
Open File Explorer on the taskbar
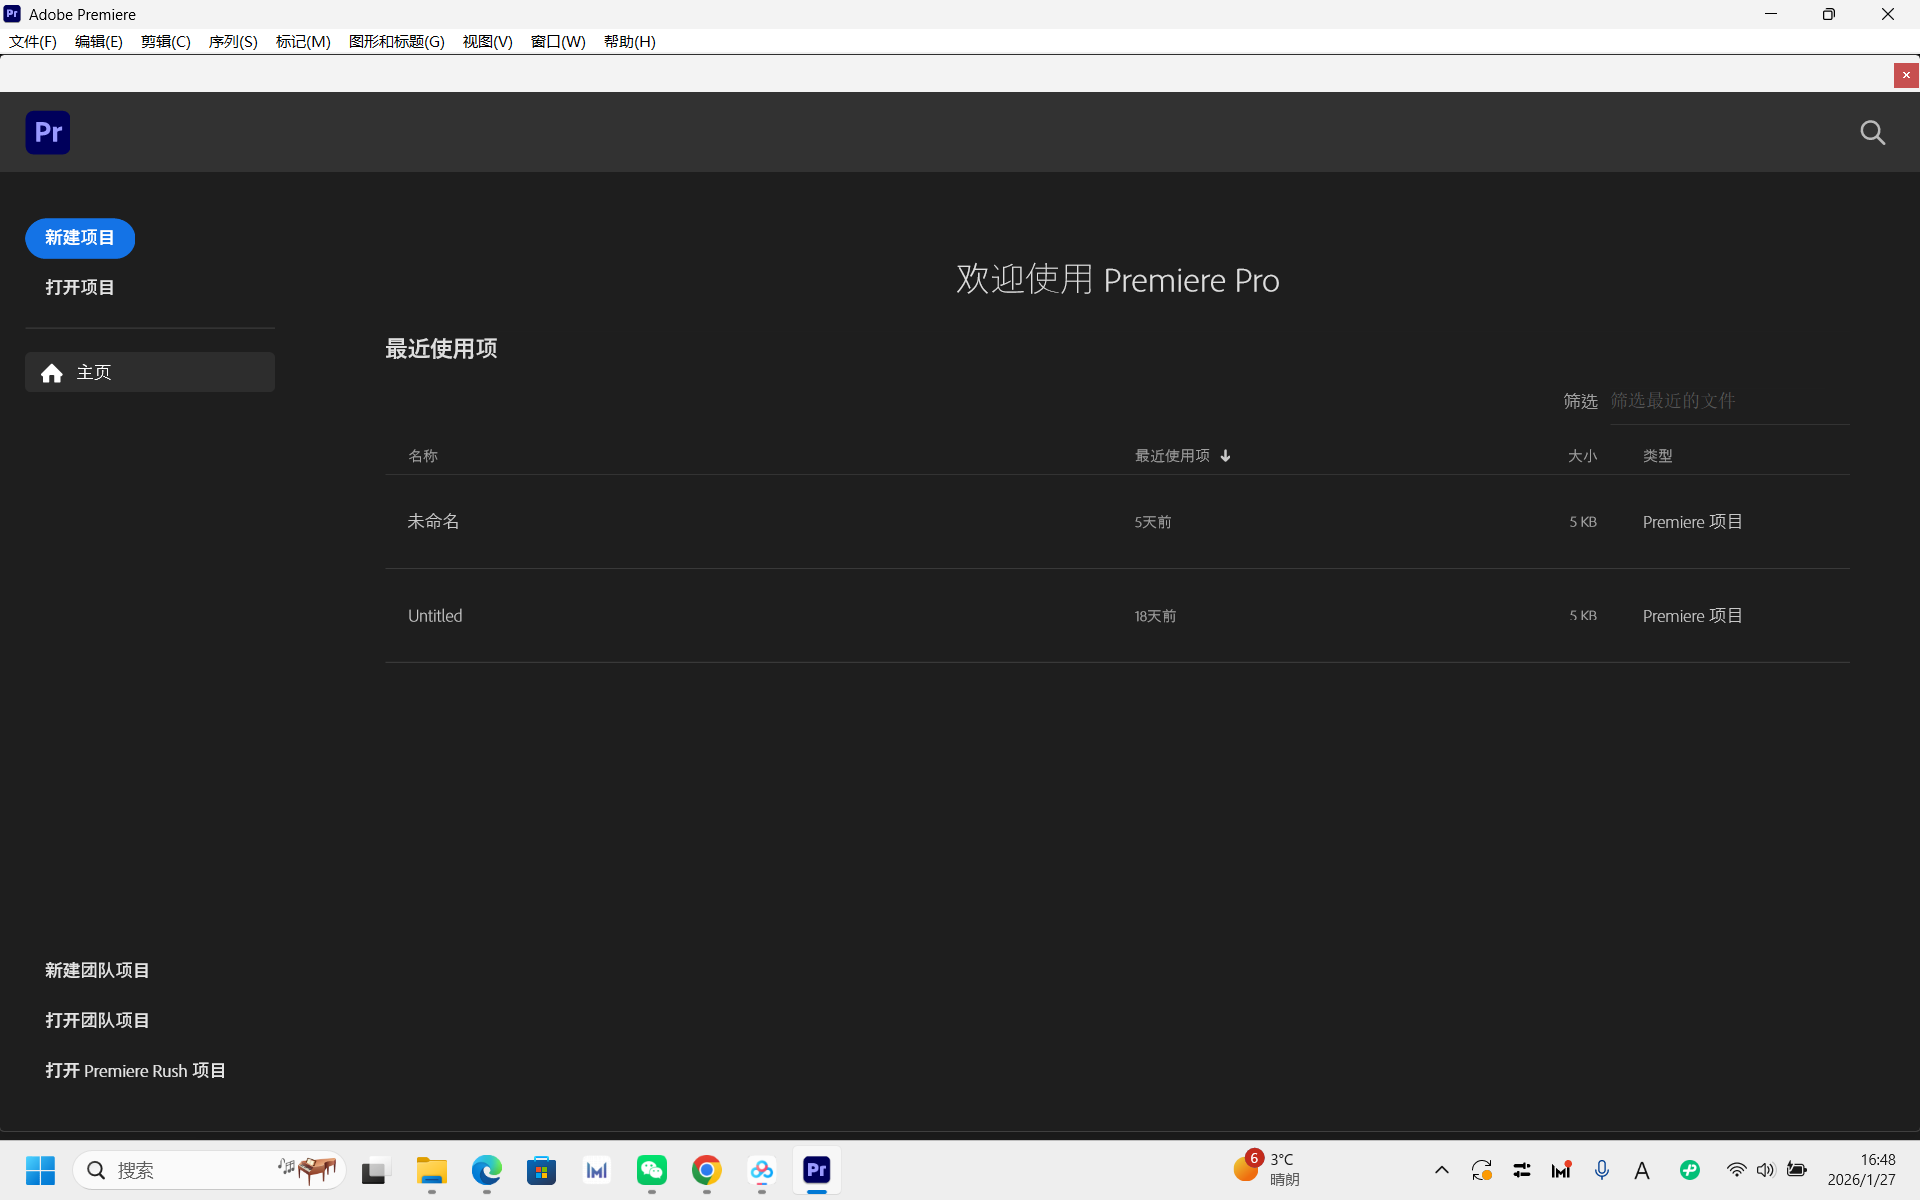click(x=432, y=1170)
